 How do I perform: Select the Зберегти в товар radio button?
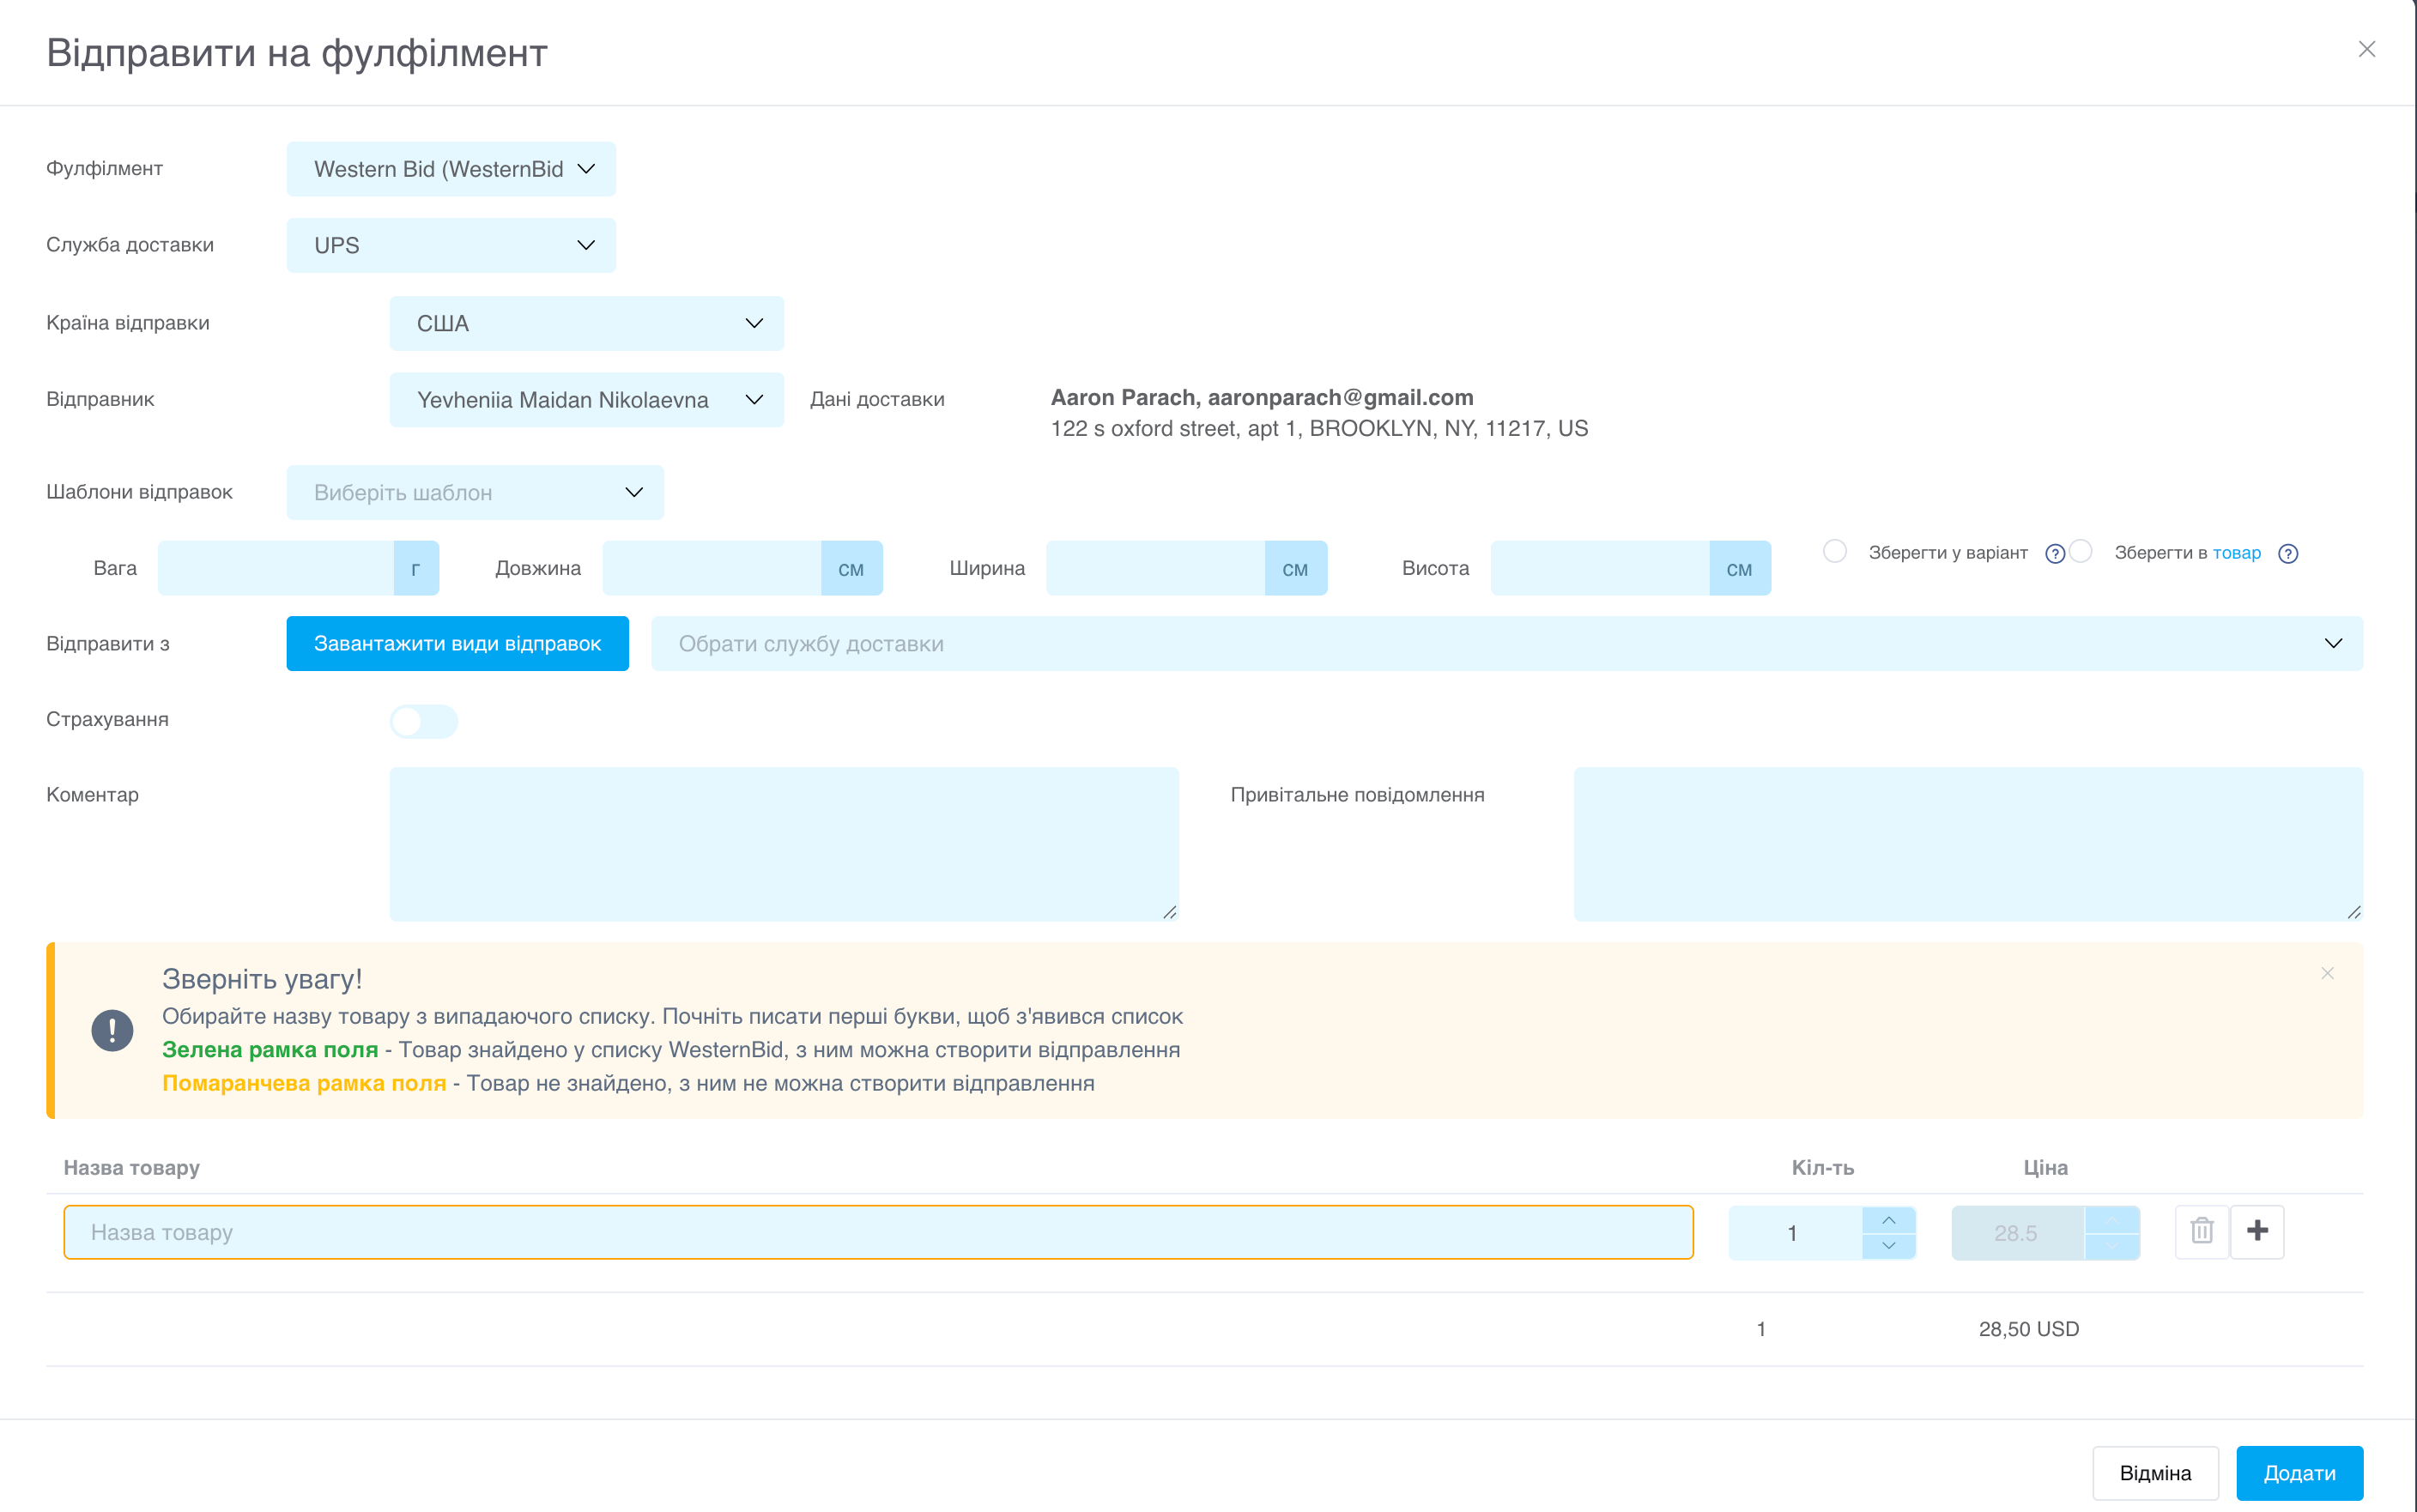(2081, 552)
